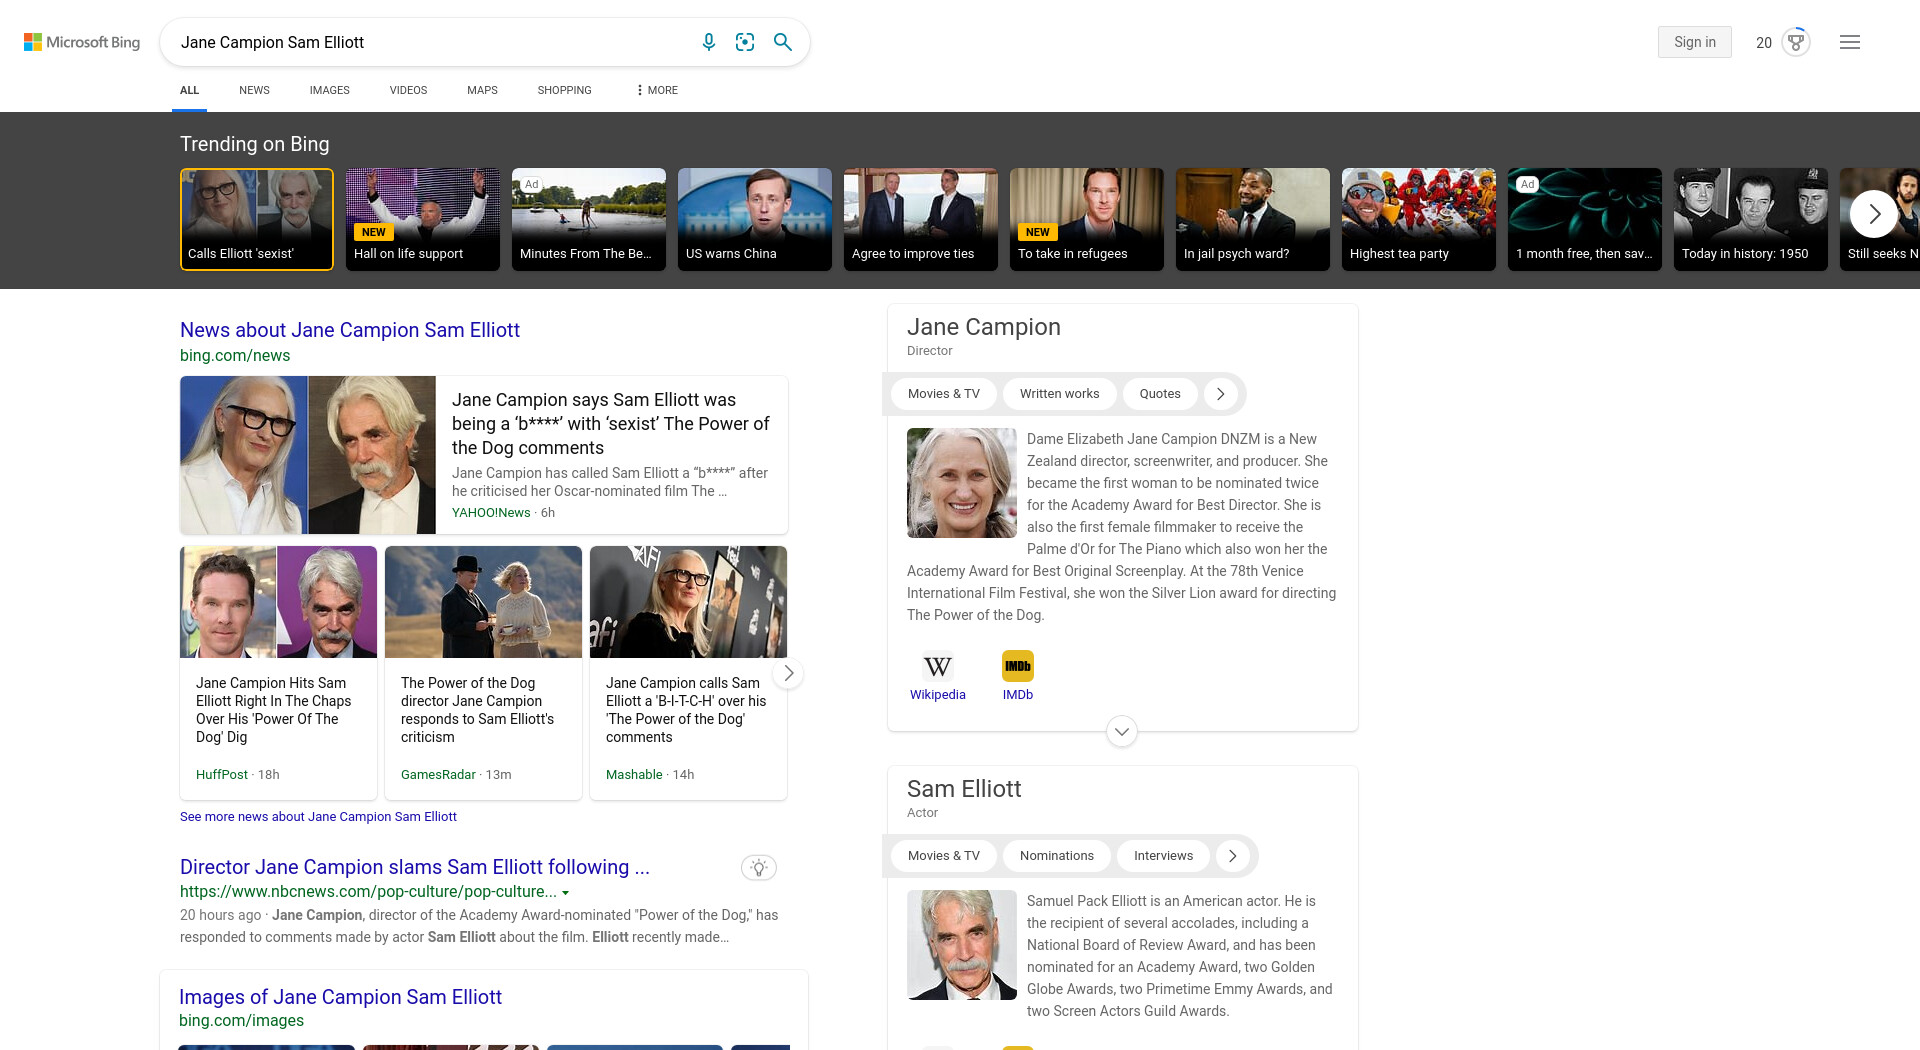Open Jane Campion Written works chip
1920x1050 pixels.
(x=1059, y=394)
